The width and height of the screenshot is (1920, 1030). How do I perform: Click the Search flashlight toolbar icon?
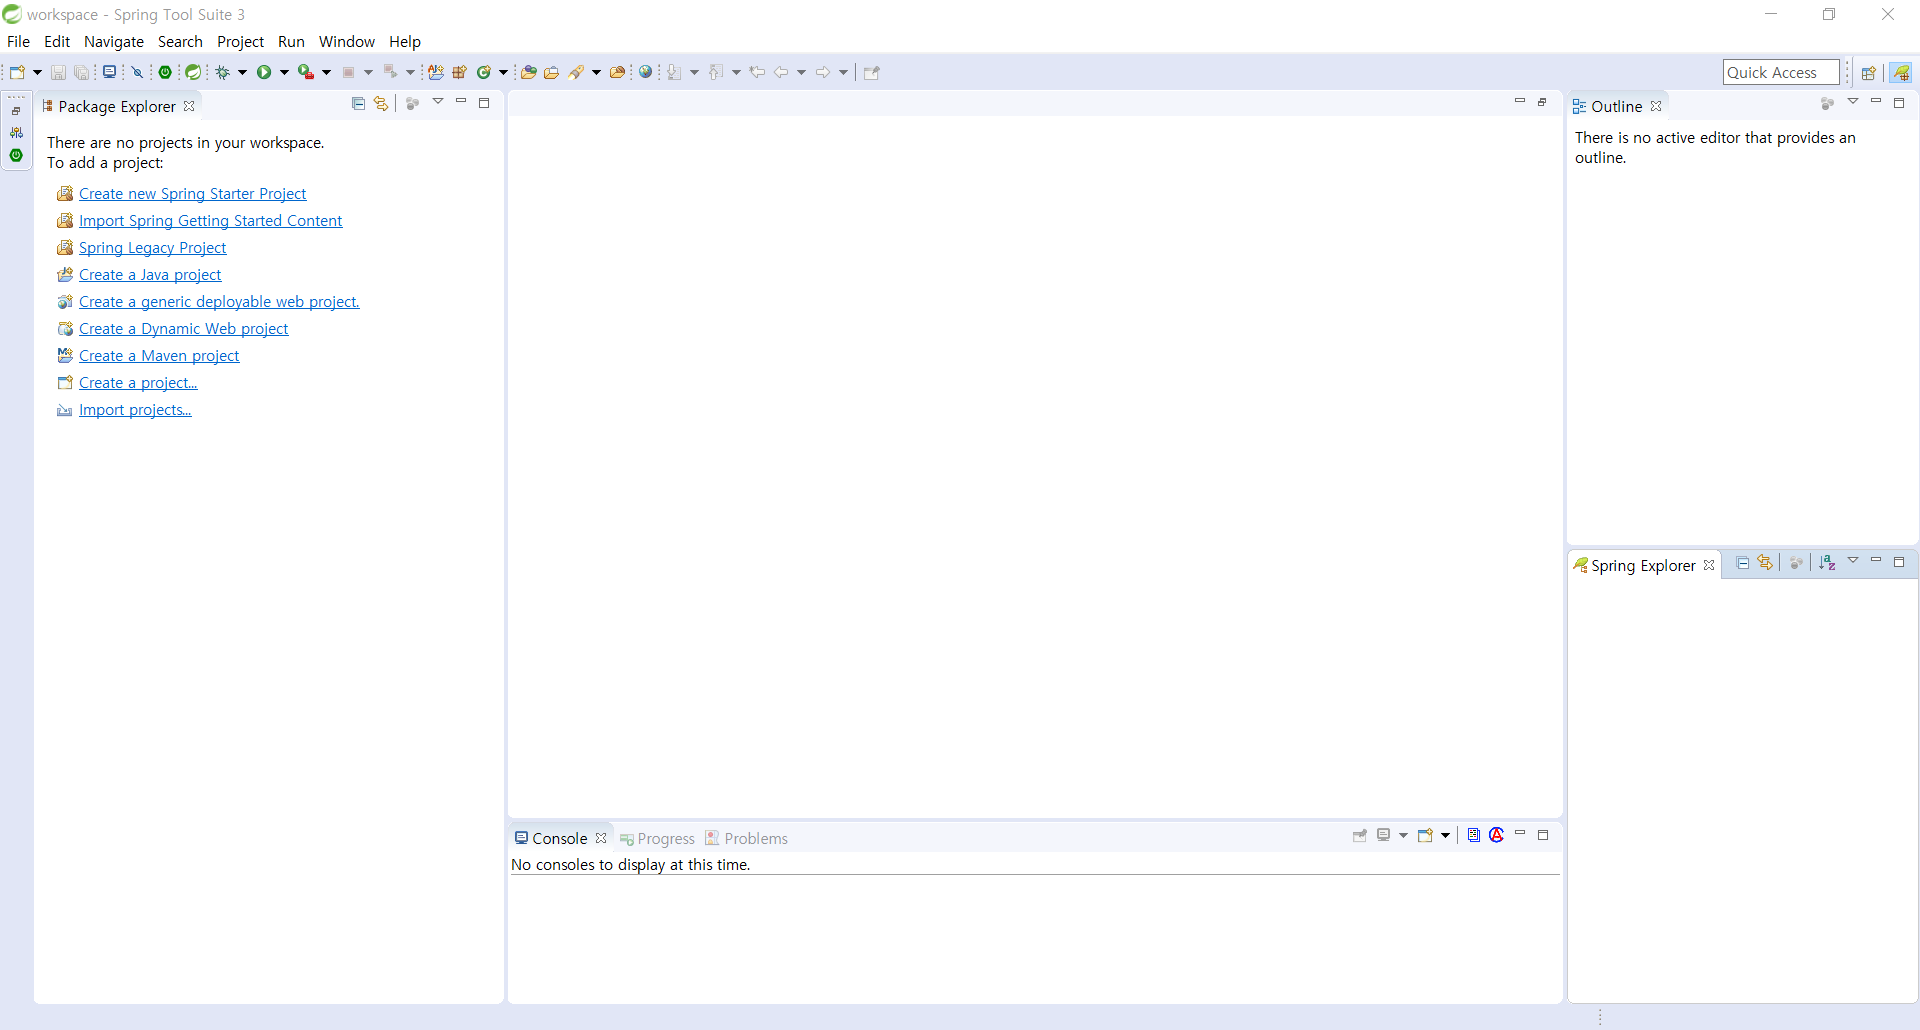pyautogui.click(x=576, y=72)
